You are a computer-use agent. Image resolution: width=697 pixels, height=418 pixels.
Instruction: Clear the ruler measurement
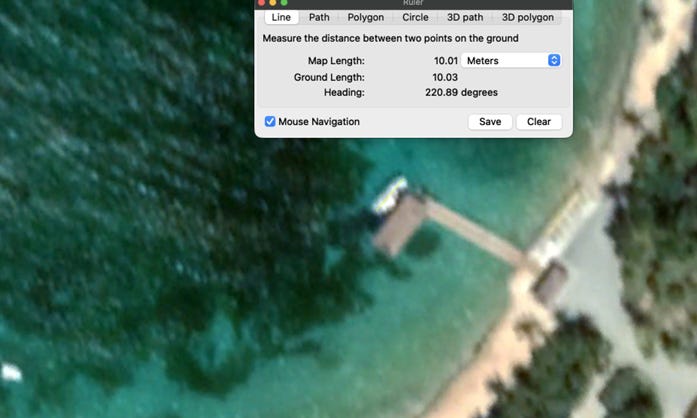(539, 122)
